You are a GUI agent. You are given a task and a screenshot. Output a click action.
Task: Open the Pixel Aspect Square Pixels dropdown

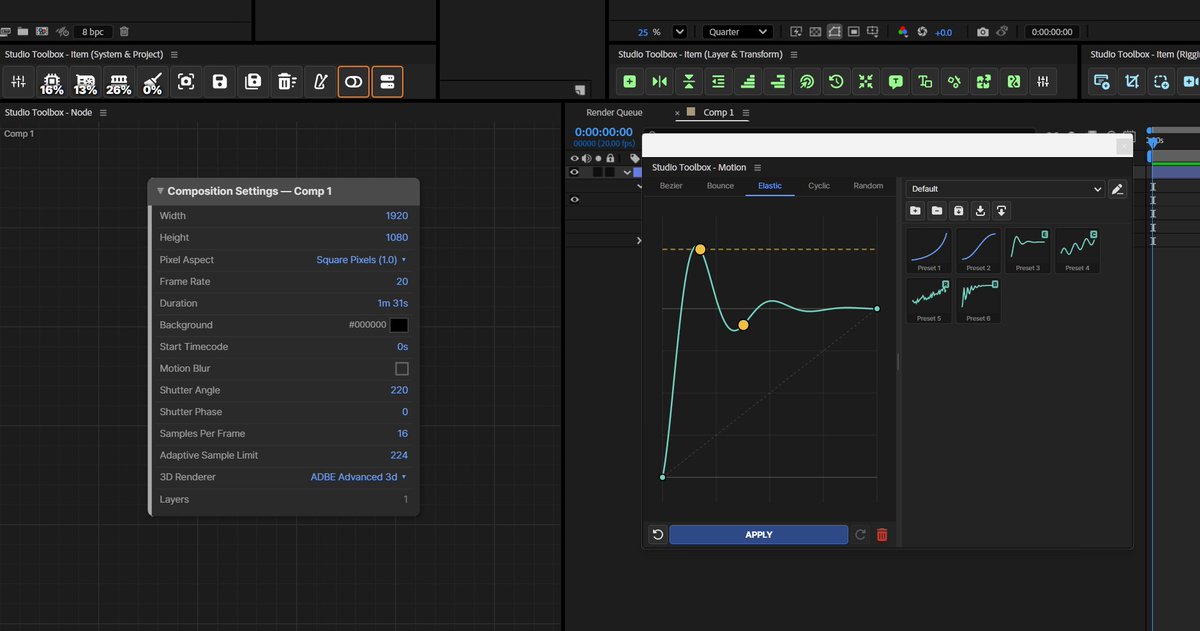tap(362, 260)
